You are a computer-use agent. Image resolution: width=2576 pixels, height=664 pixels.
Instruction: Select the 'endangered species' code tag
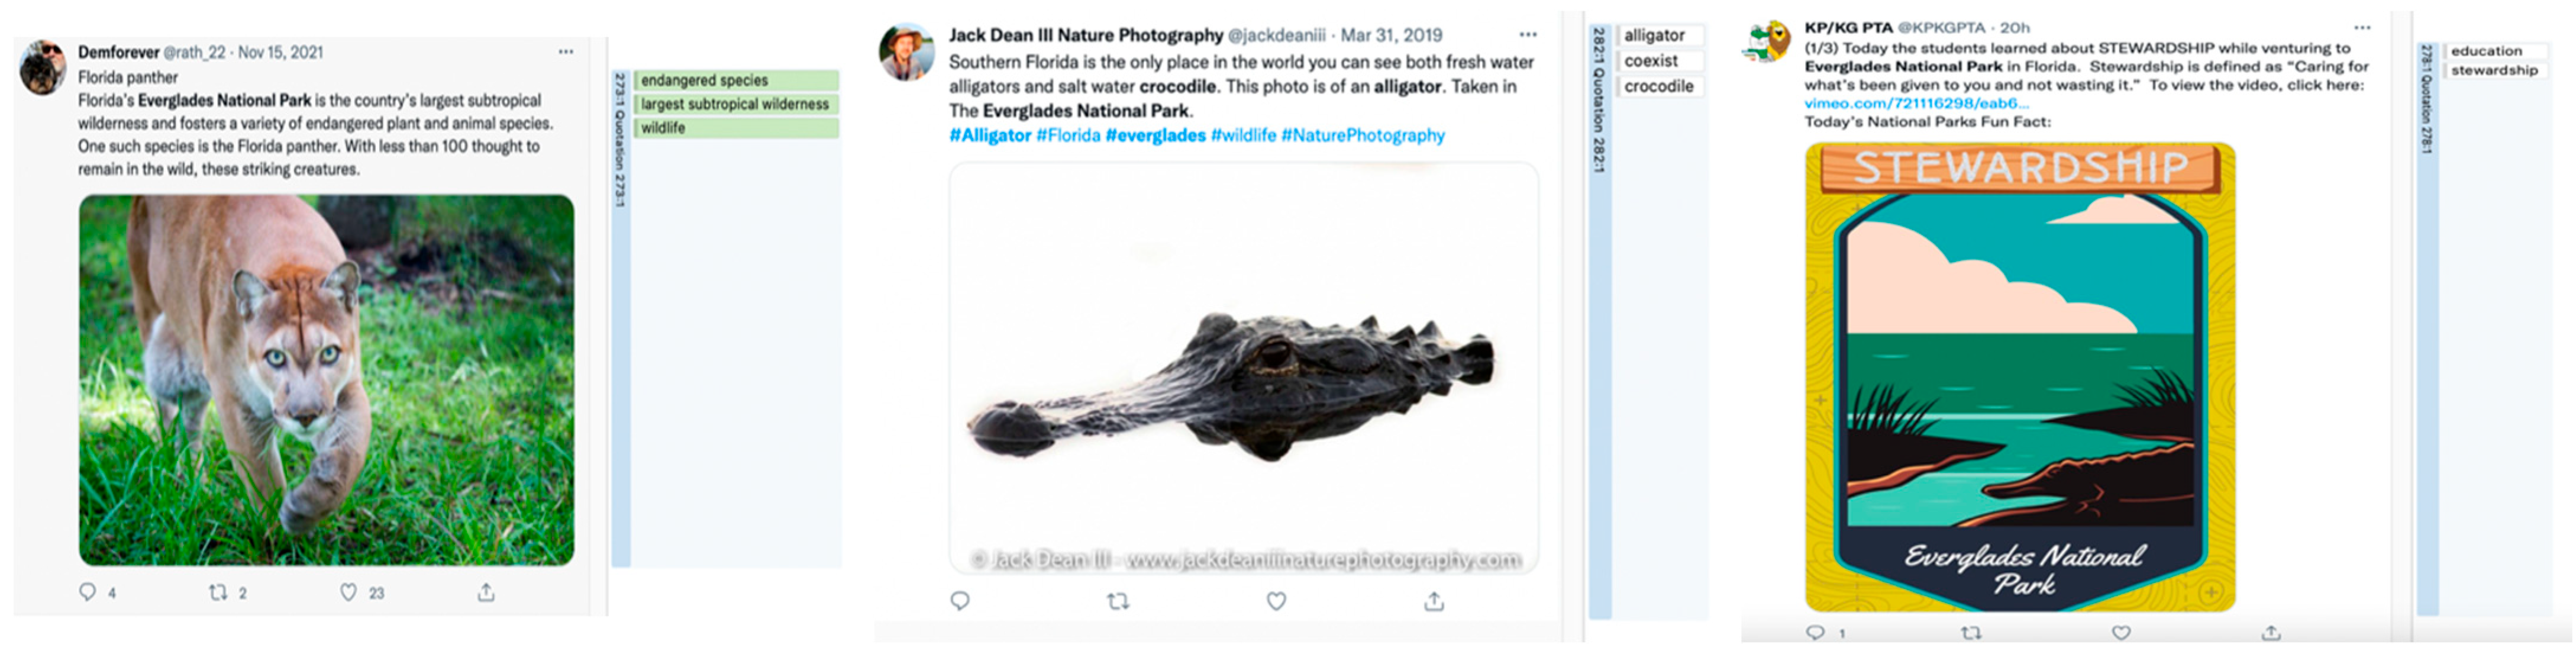pos(704,80)
